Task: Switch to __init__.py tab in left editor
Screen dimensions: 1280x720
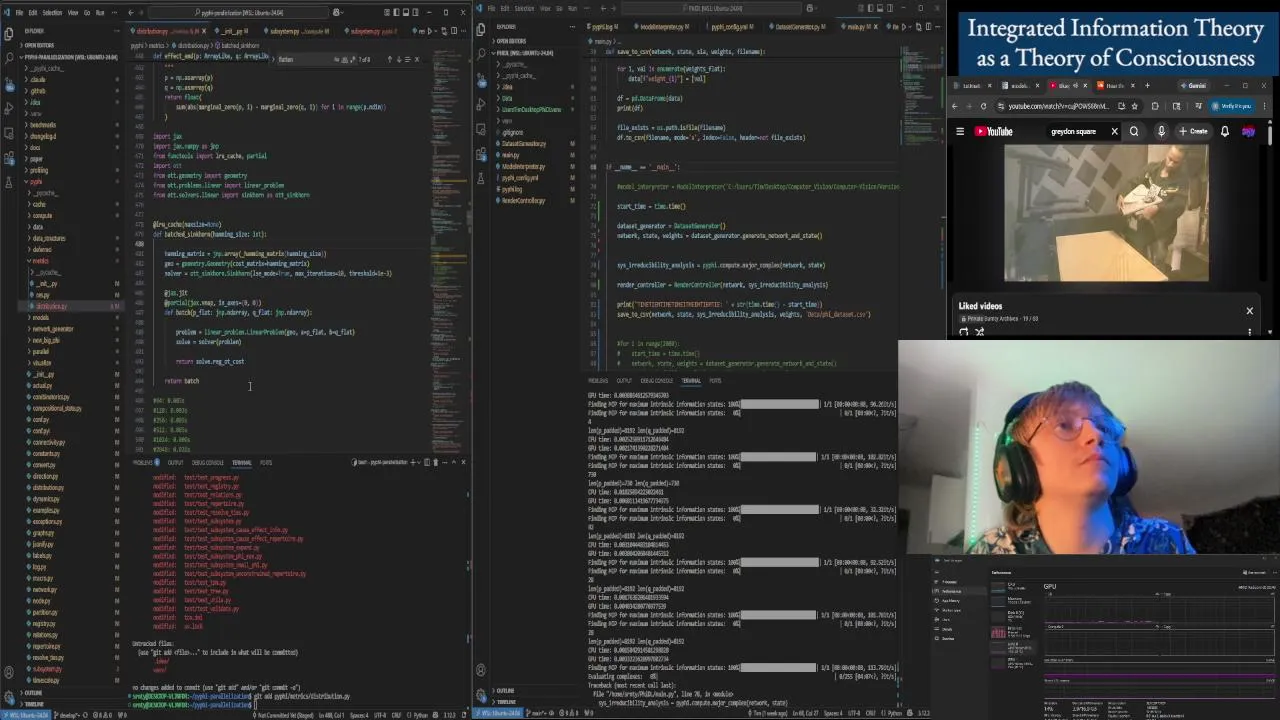Action: (x=232, y=31)
